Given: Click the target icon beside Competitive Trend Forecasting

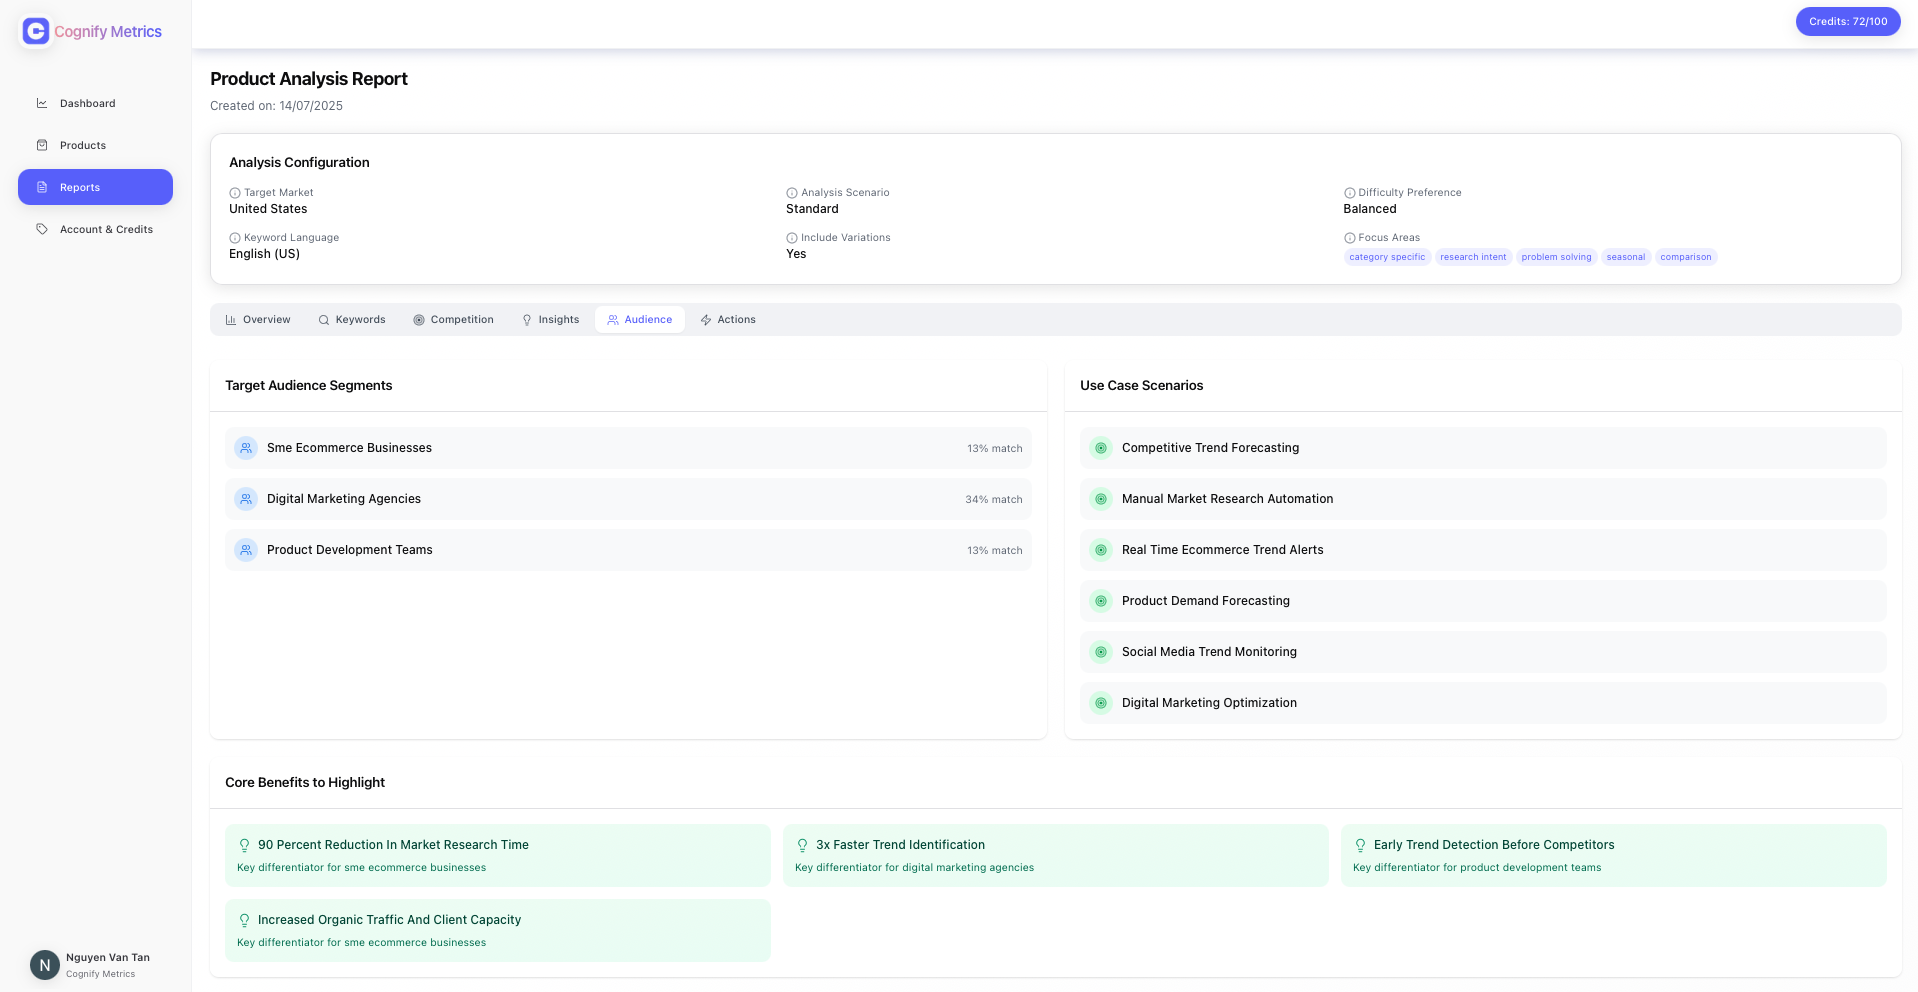Looking at the screenshot, I should coord(1101,448).
